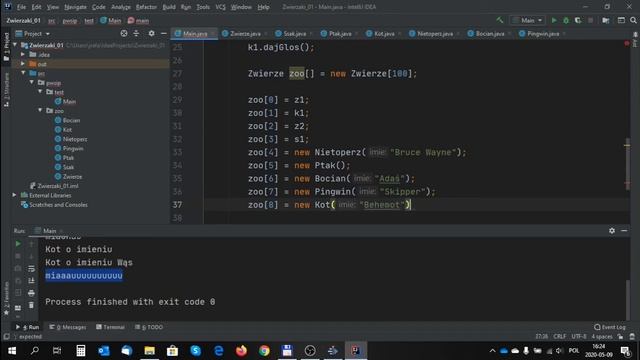Viewport: 640px width, 360px height.
Task: Click the Search Everywhere magnifier icon
Action: coord(633,20)
